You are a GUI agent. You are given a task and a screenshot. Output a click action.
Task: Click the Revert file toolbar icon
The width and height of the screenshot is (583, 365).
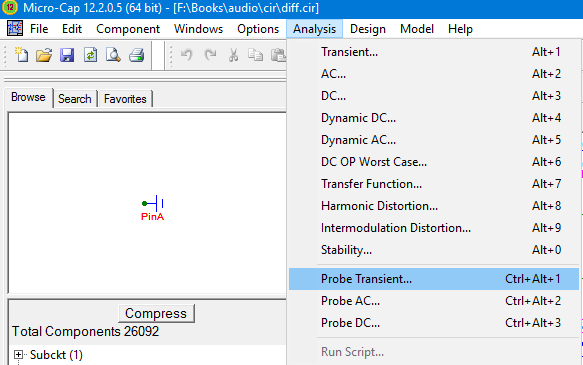90,55
